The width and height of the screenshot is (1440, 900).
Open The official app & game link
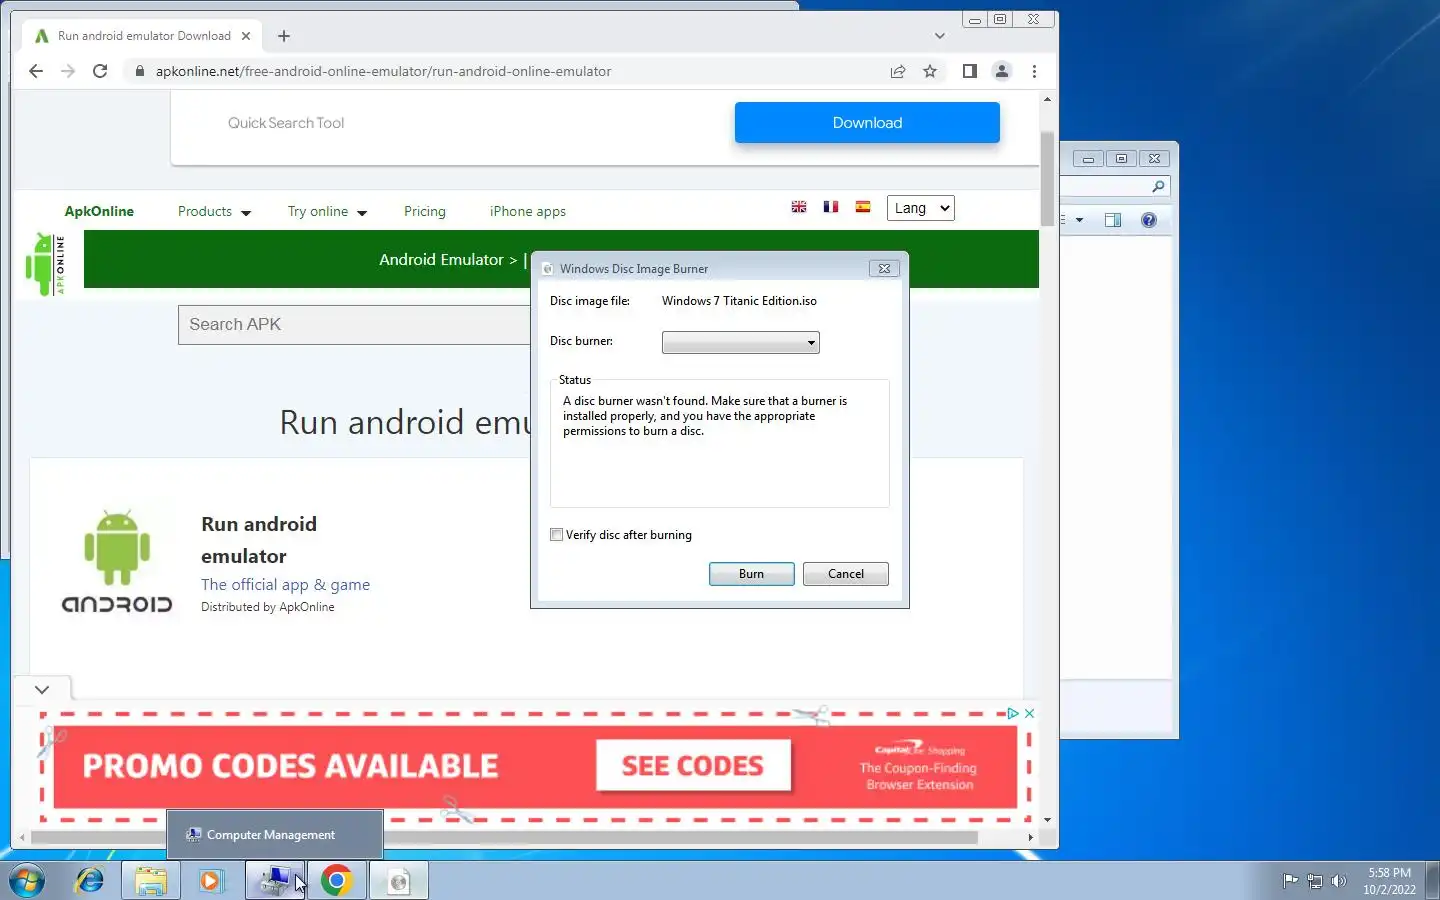pyautogui.click(x=285, y=584)
